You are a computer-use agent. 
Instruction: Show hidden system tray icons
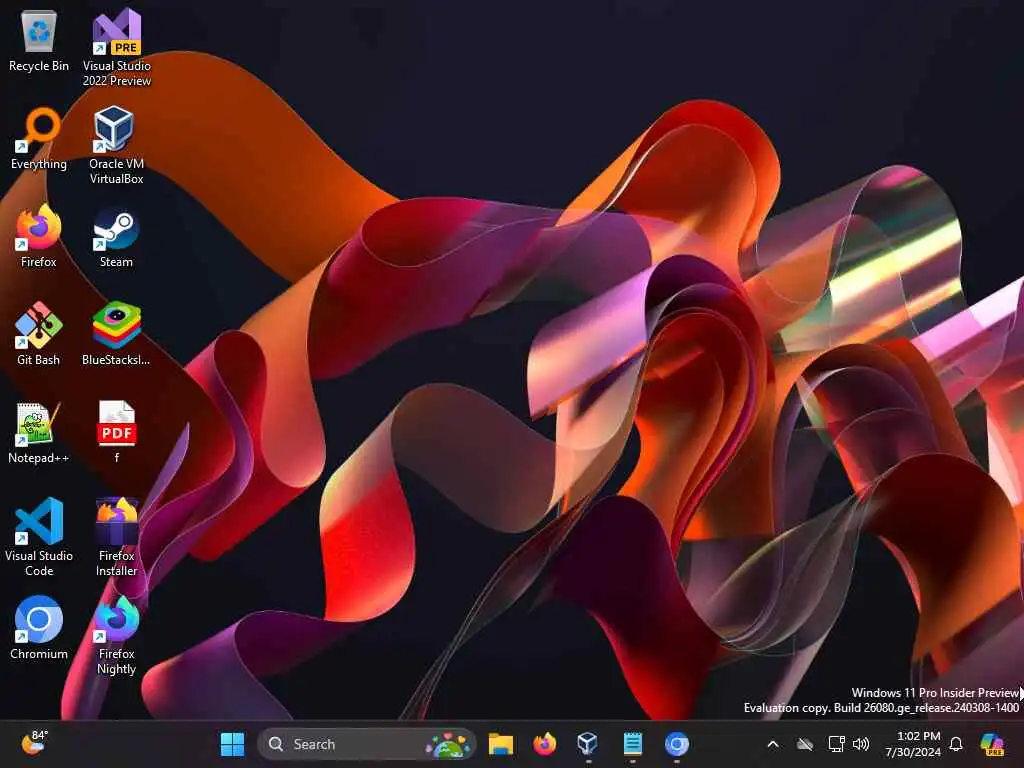click(x=773, y=744)
